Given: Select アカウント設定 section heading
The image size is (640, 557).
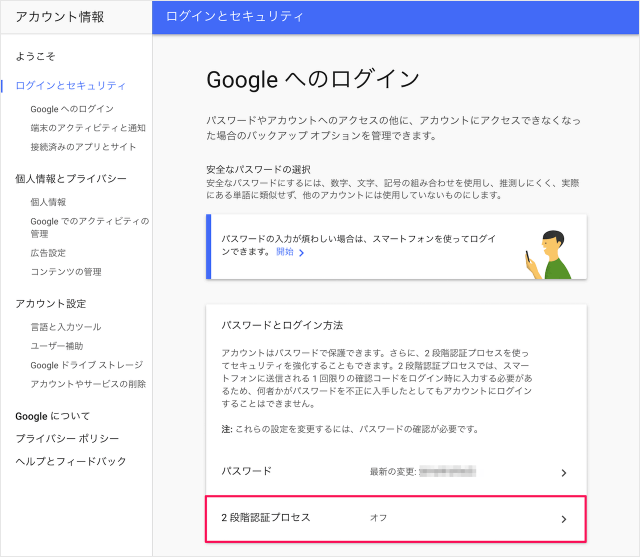Looking at the screenshot, I should [x=51, y=303].
